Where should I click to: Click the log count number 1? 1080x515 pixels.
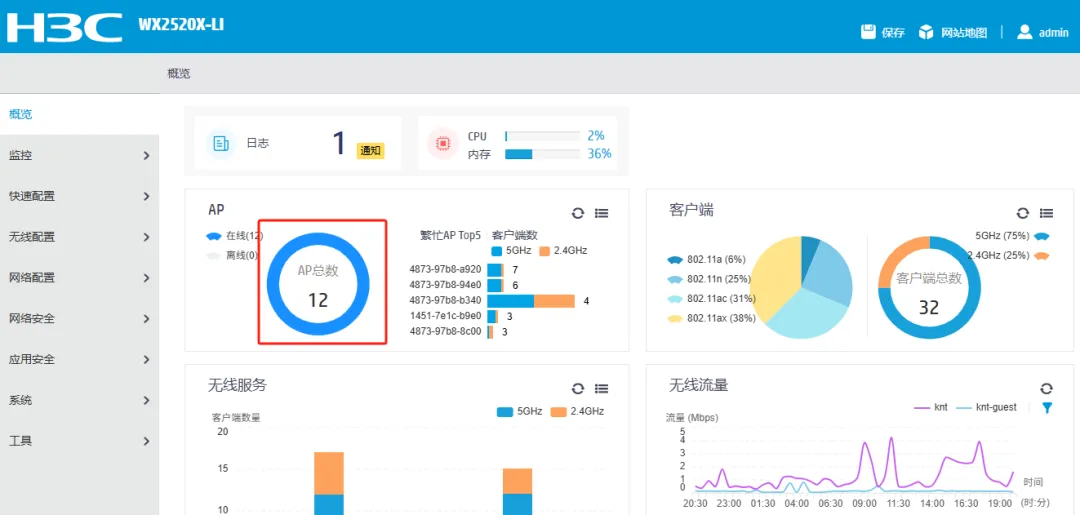click(x=339, y=143)
